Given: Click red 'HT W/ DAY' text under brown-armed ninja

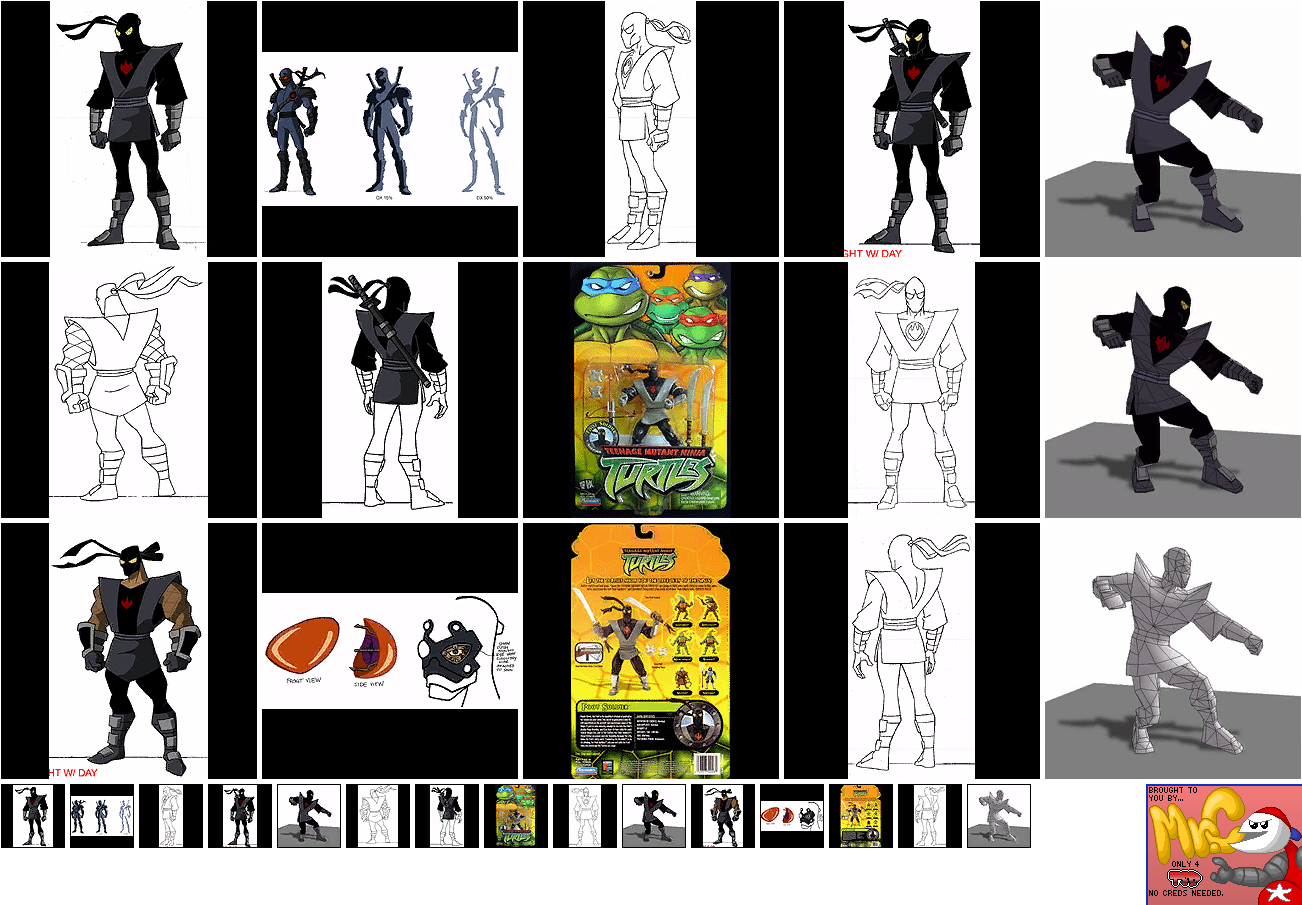Looking at the screenshot, I should (x=74, y=773).
